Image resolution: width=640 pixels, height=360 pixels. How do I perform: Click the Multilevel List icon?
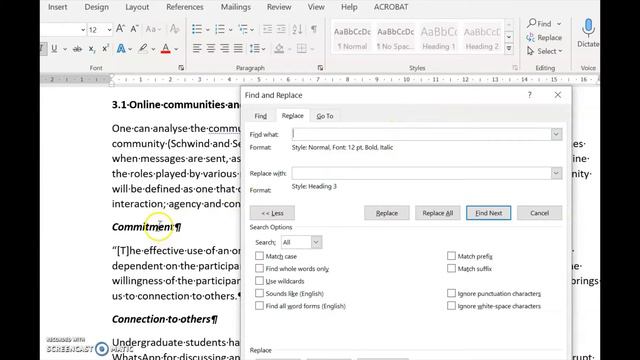click(x=243, y=29)
